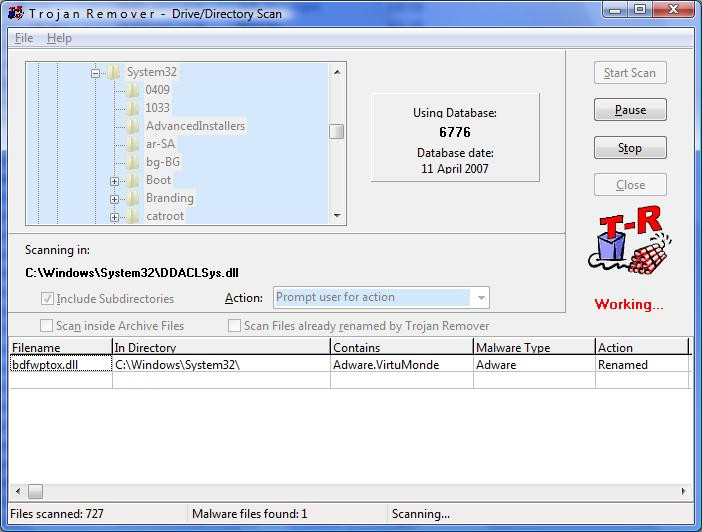Click the Action column header
The height and width of the screenshot is (532, 702).
642,348
